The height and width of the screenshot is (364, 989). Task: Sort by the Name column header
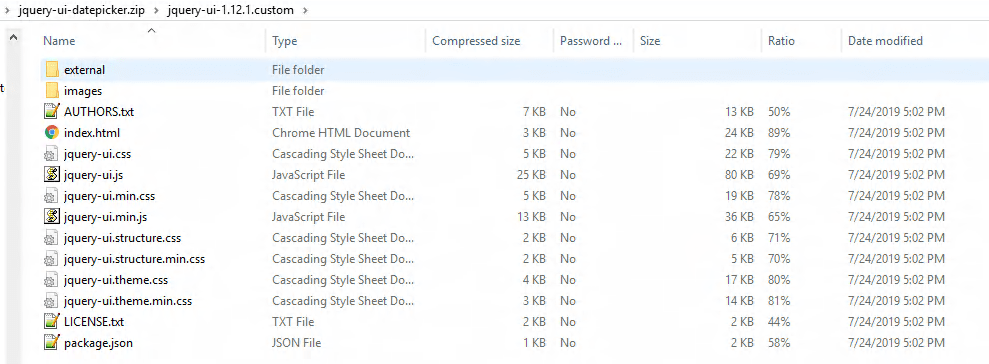point(59,41)
